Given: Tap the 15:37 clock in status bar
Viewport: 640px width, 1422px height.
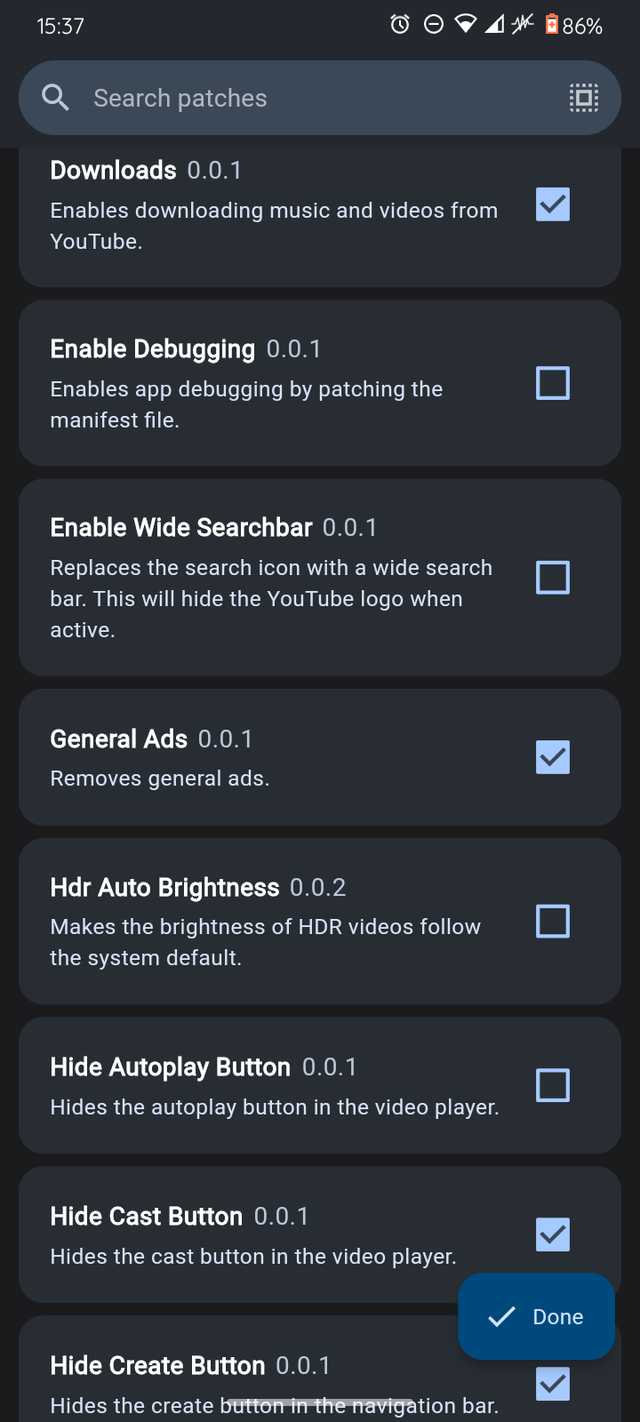Looking at the screenshot, I should point(60,26).
